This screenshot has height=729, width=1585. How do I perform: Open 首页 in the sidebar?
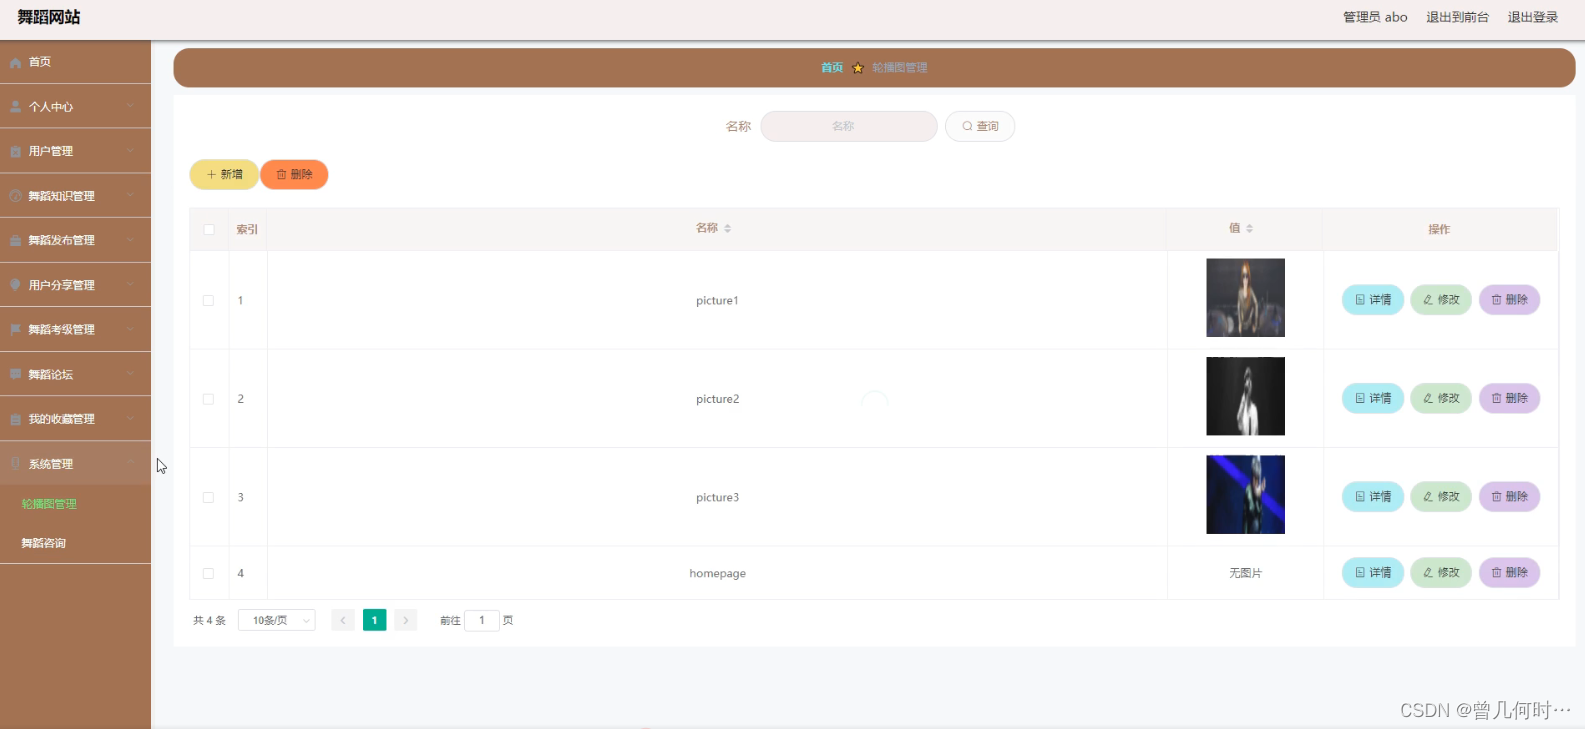coord(75,62)
